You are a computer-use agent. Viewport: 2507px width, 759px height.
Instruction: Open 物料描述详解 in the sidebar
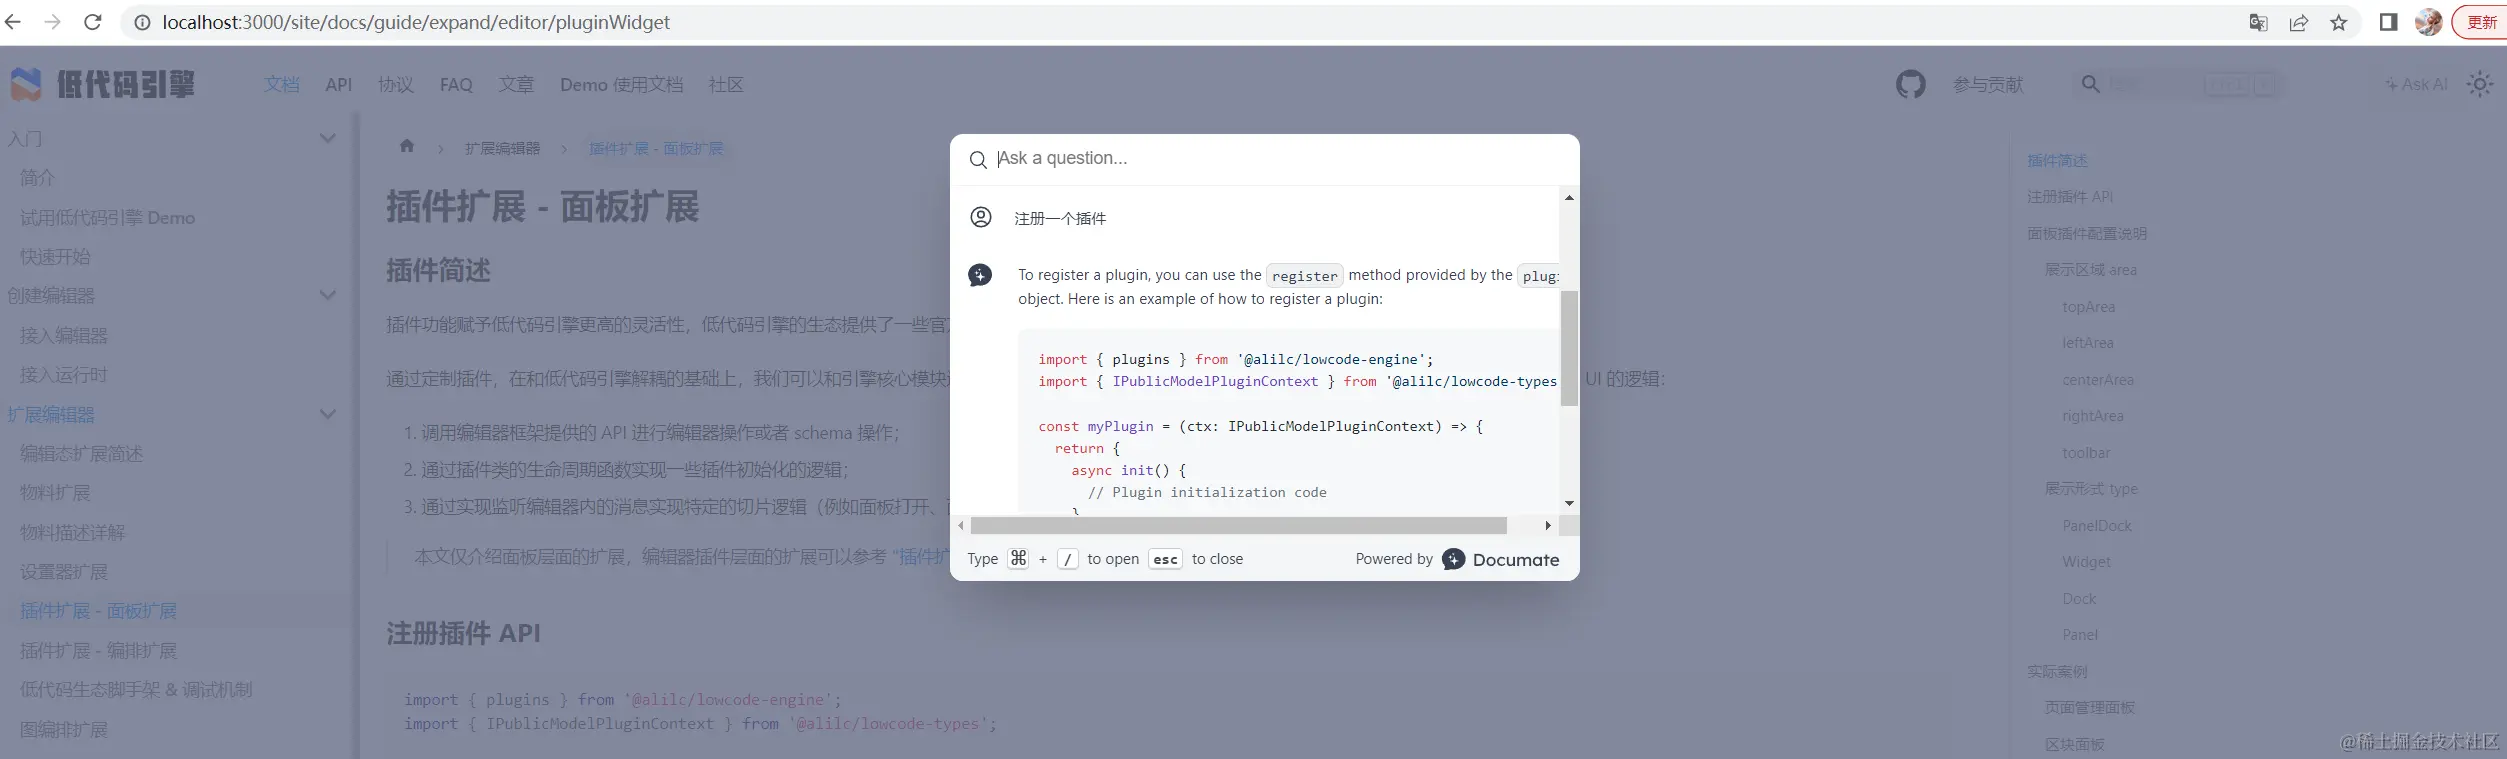73,533
